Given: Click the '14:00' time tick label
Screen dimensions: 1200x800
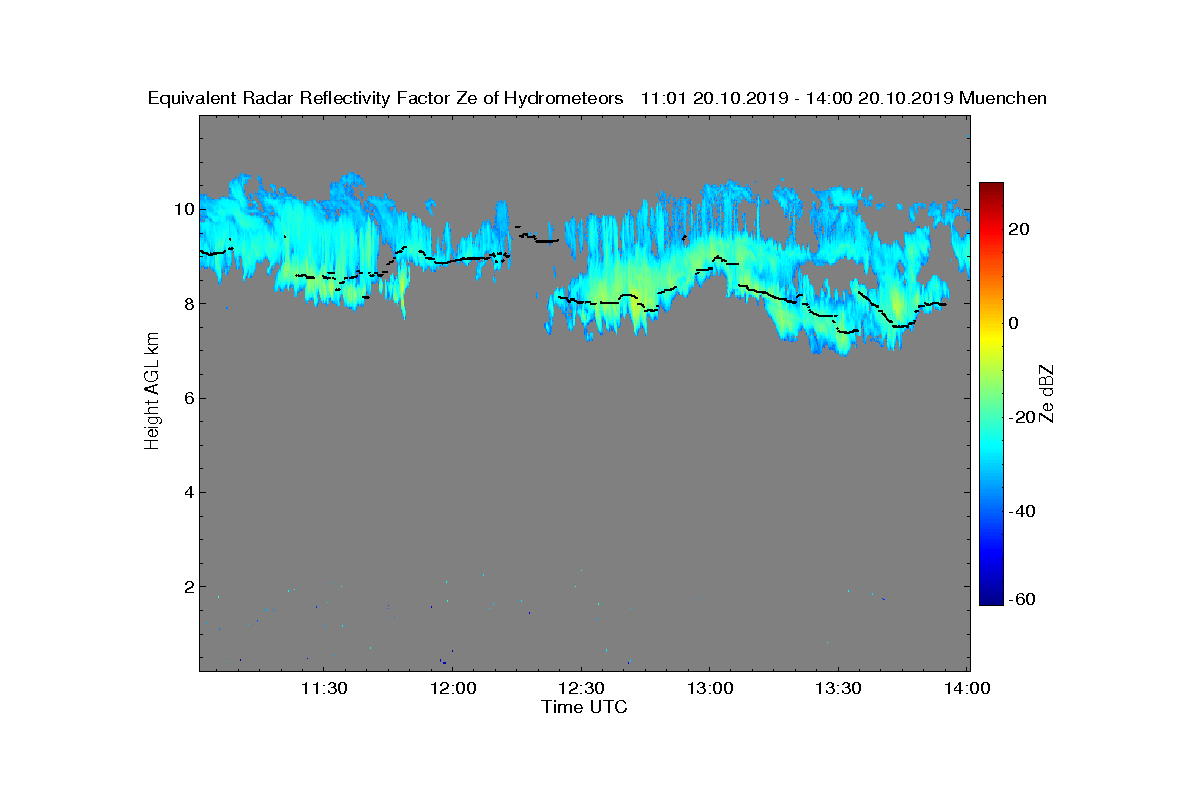Looking at the screenshot, I should coord(967,688).
